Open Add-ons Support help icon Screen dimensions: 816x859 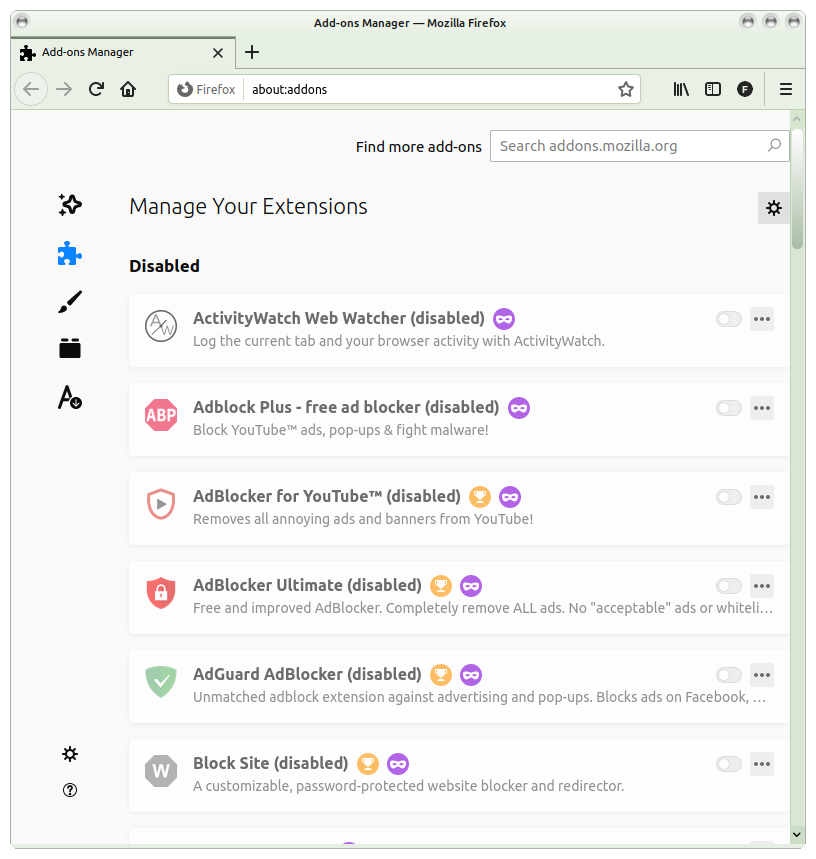pos(70,790)
